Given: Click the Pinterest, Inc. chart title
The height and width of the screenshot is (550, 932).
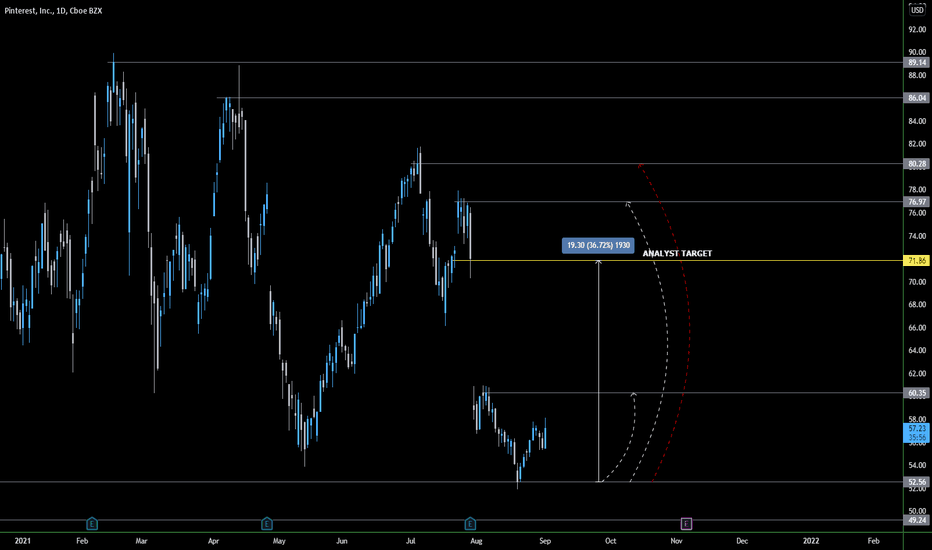Looking at the screenshot, I should pos(53,11).
